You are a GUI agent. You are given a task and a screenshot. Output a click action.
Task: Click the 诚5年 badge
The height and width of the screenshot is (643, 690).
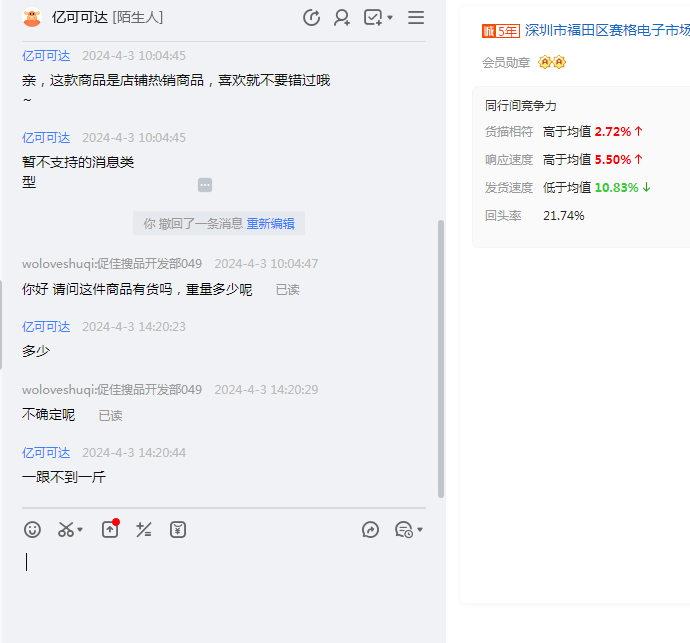tap(501, 31)
